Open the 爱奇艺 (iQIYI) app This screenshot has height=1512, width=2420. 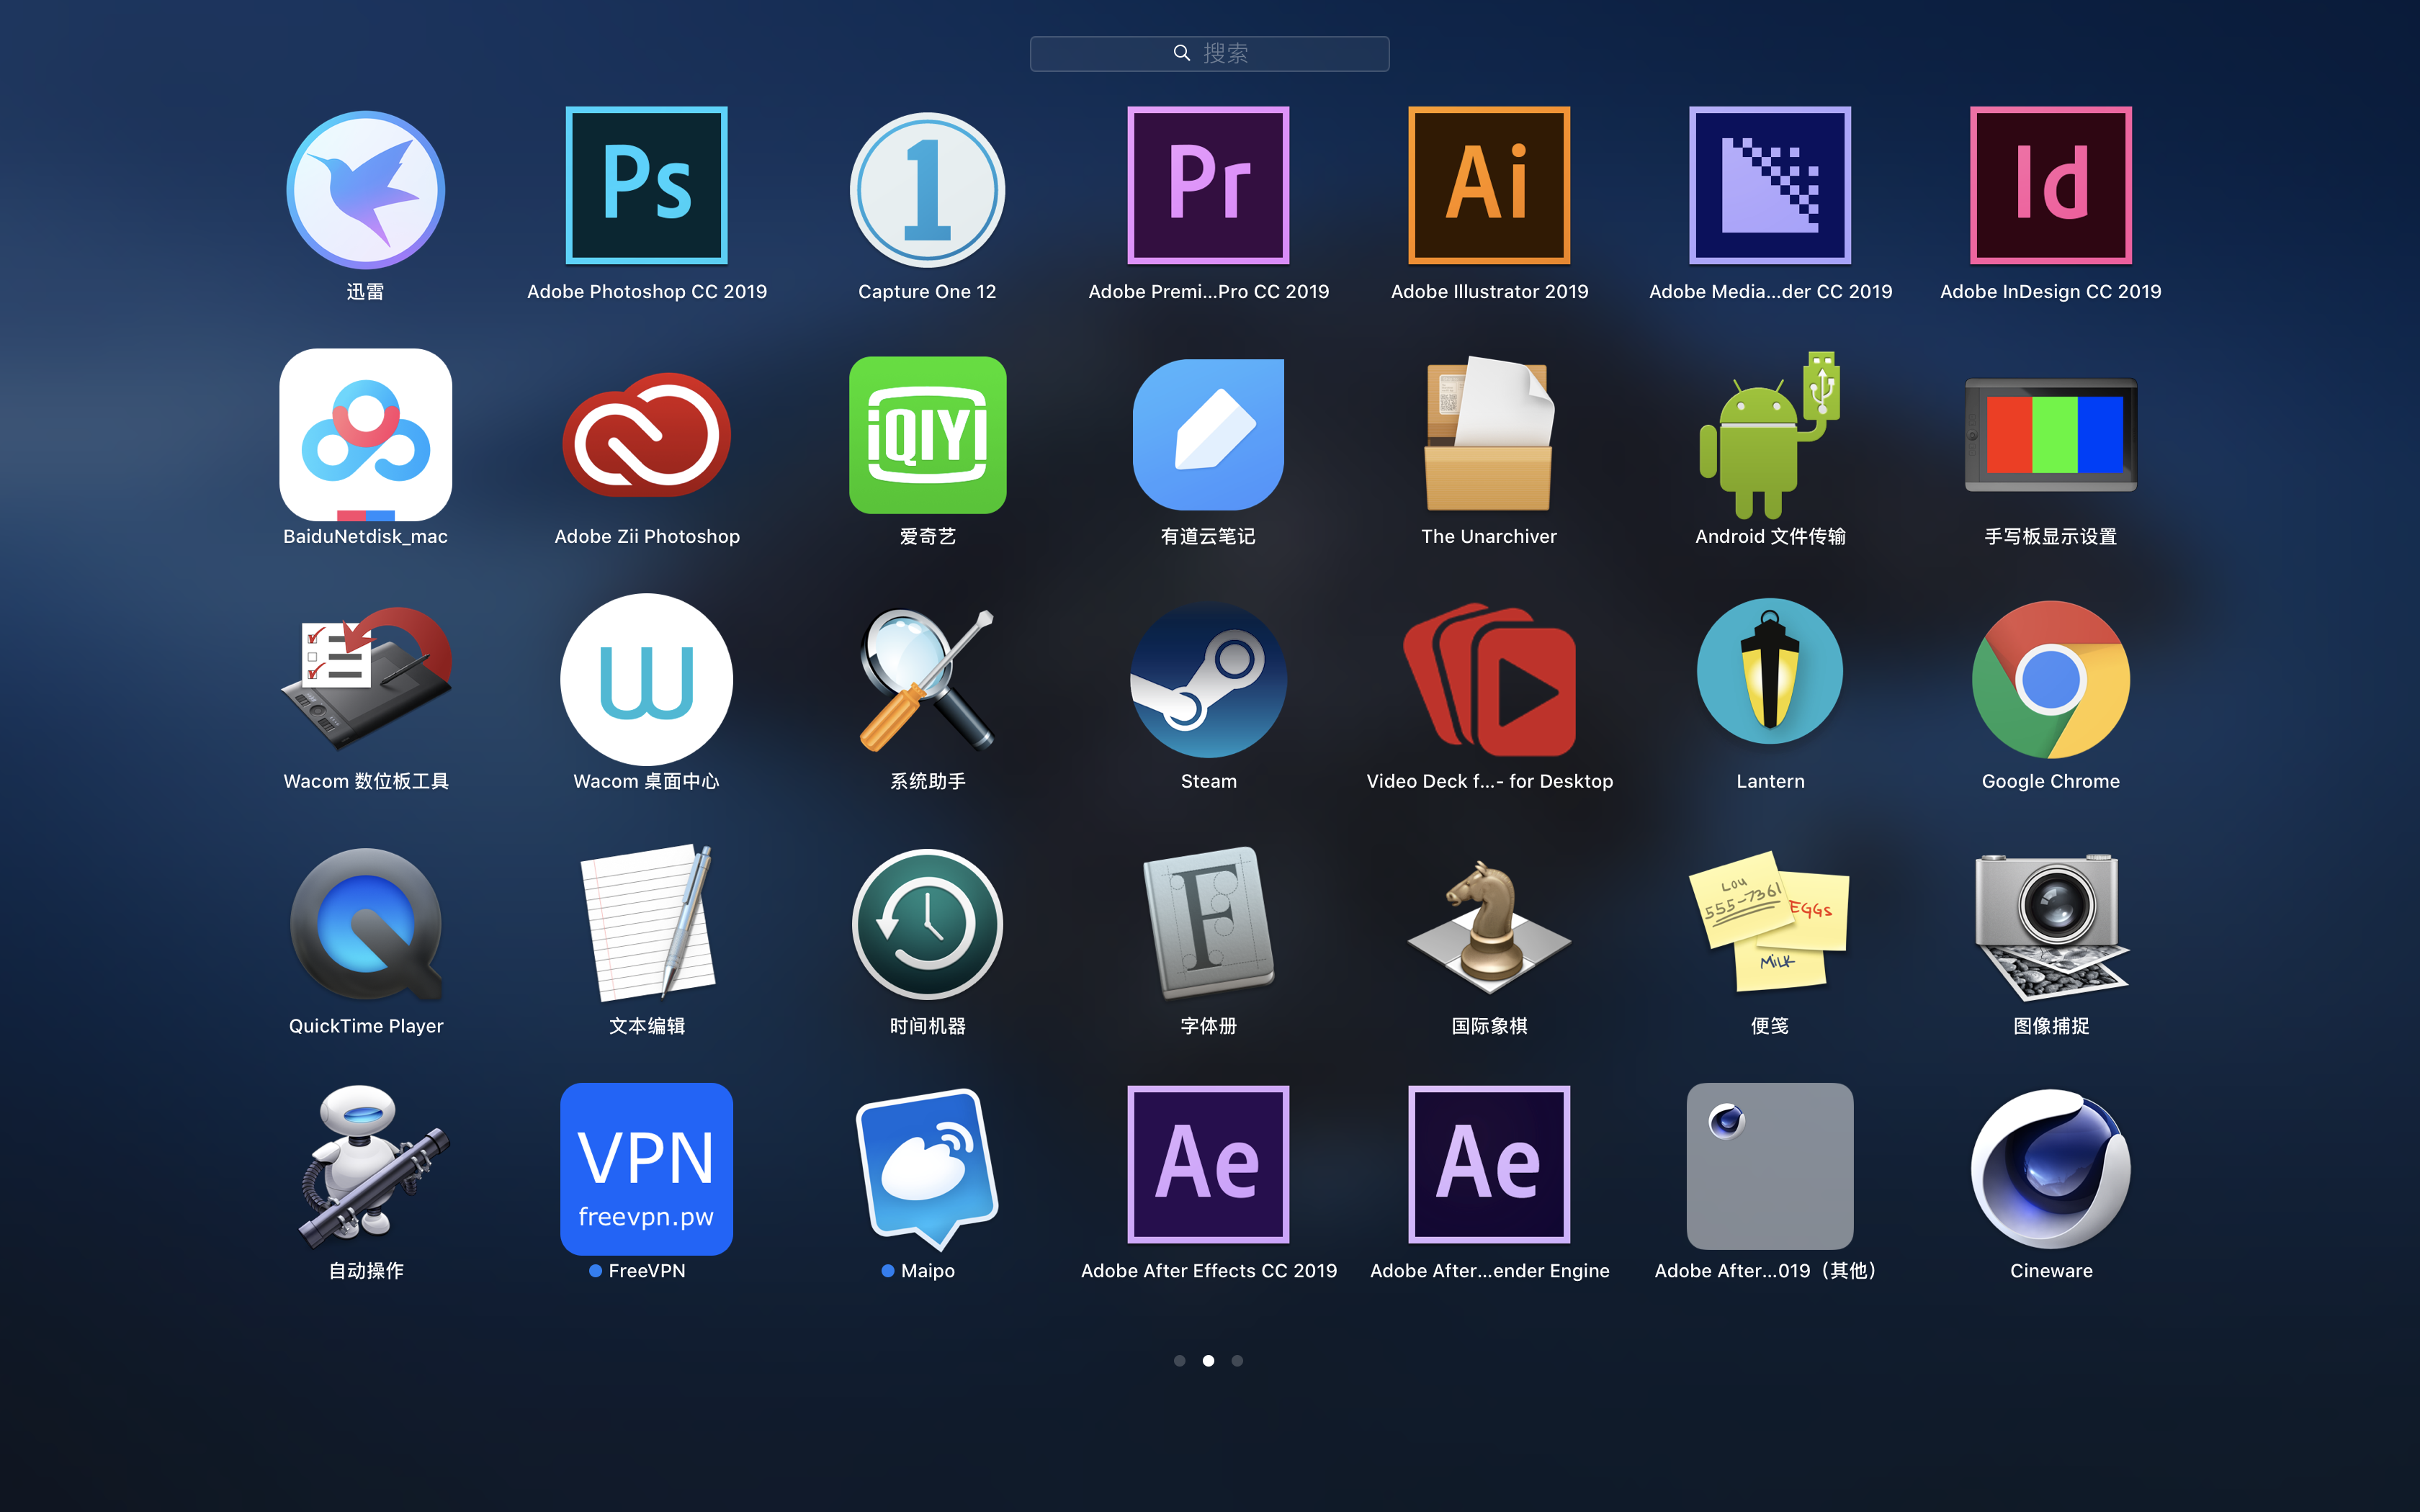[x=927, y=434]
